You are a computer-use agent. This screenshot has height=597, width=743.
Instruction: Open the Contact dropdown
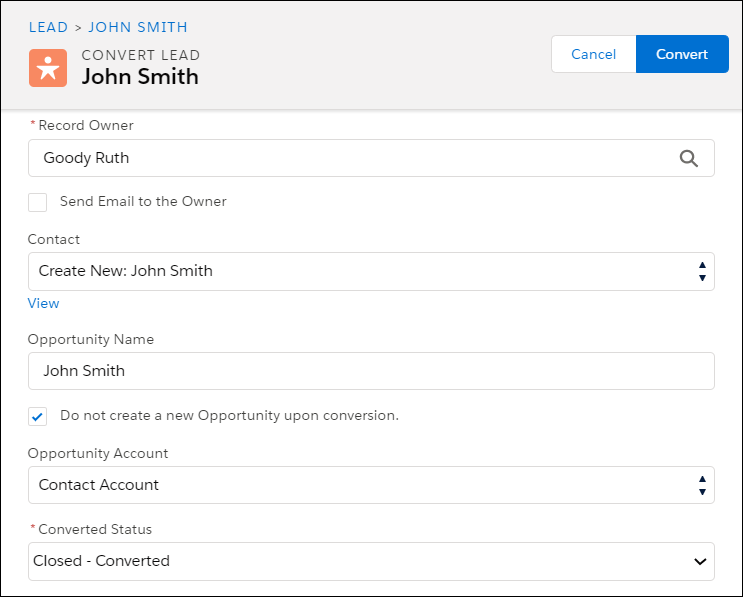pyautogui.click(x=371, y=271)
